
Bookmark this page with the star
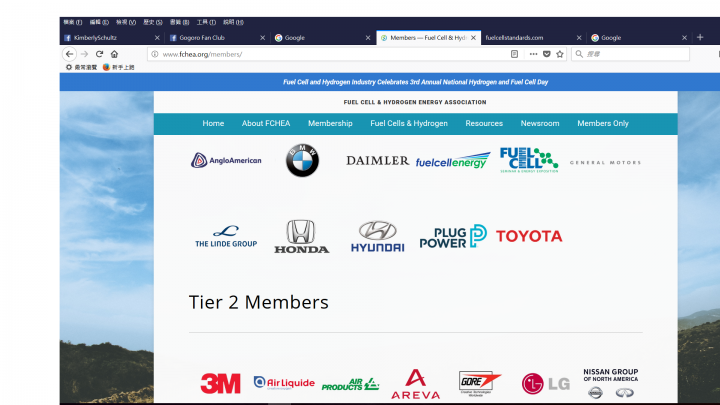click(560, 54)
